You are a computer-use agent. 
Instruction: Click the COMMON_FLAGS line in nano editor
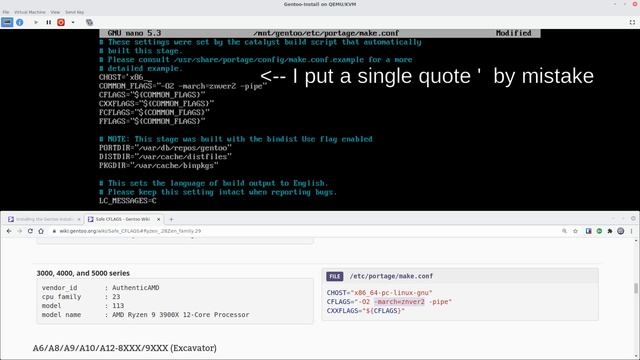click(x=182, y=86)
